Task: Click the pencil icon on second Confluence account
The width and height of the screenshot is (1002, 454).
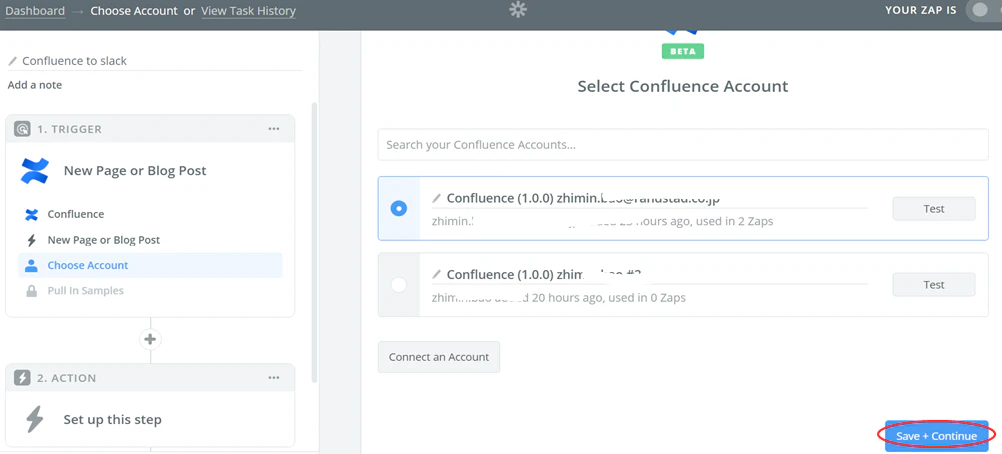Action: (436, 274)
